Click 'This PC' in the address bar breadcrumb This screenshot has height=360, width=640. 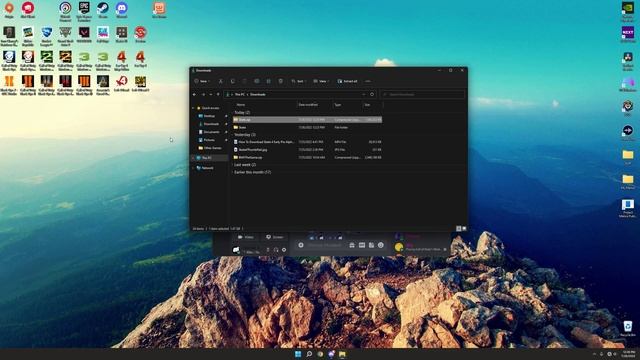(240, 94)
